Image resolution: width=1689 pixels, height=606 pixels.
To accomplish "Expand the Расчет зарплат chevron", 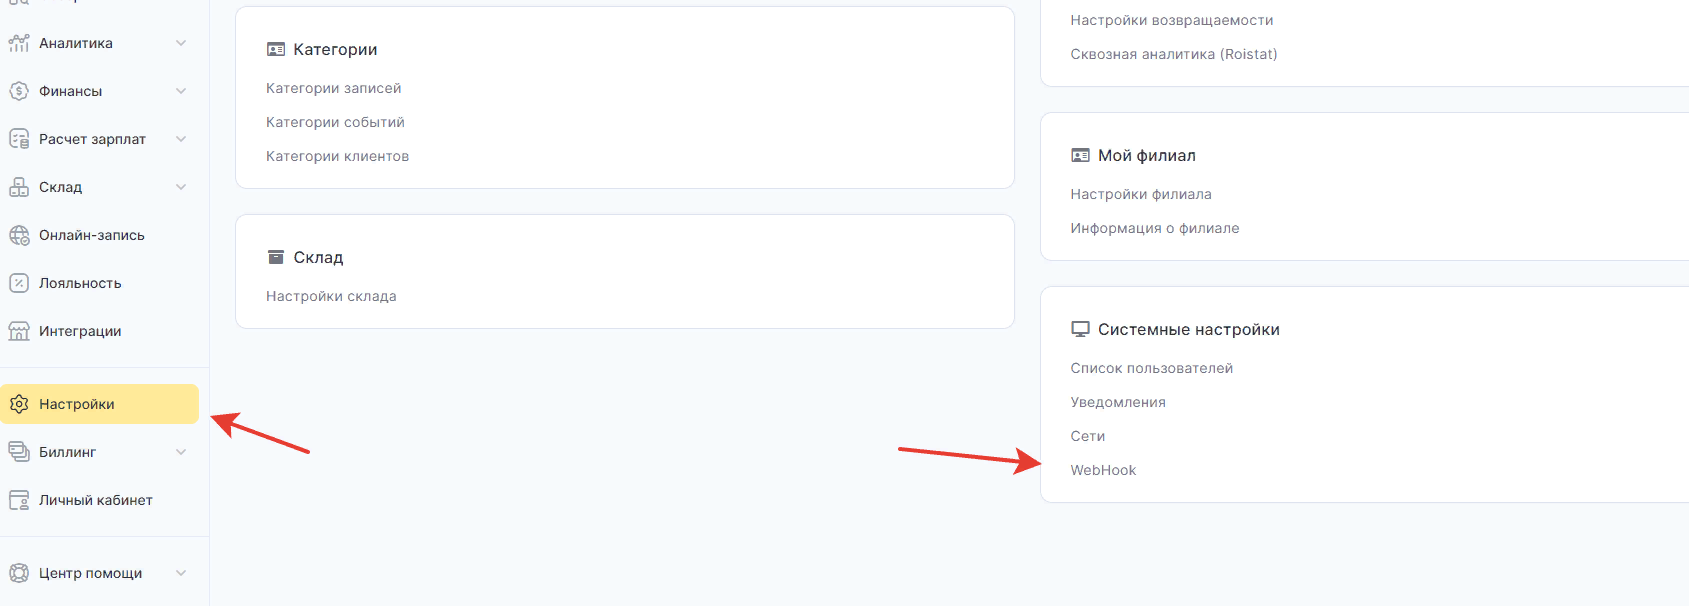I will coord(181,139).
